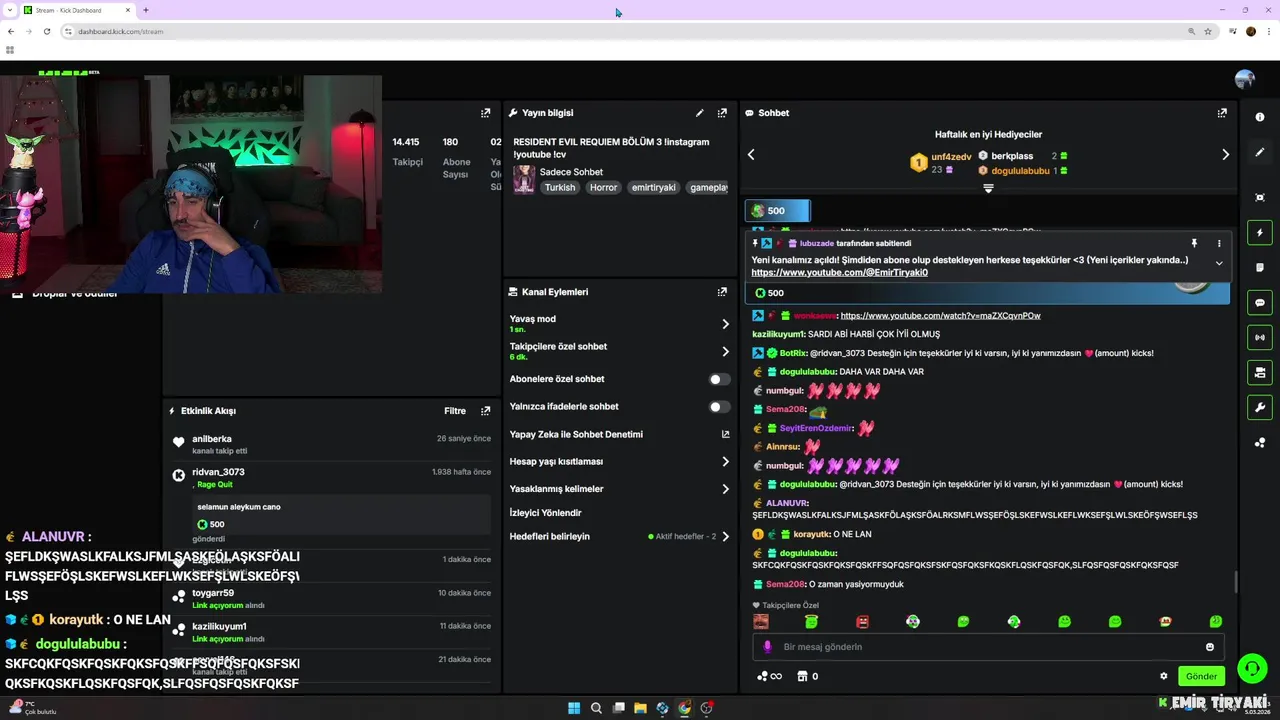Bookmark this page with star icon
This screenshot has width=1280, height=720.
(x=1208, y=31)
